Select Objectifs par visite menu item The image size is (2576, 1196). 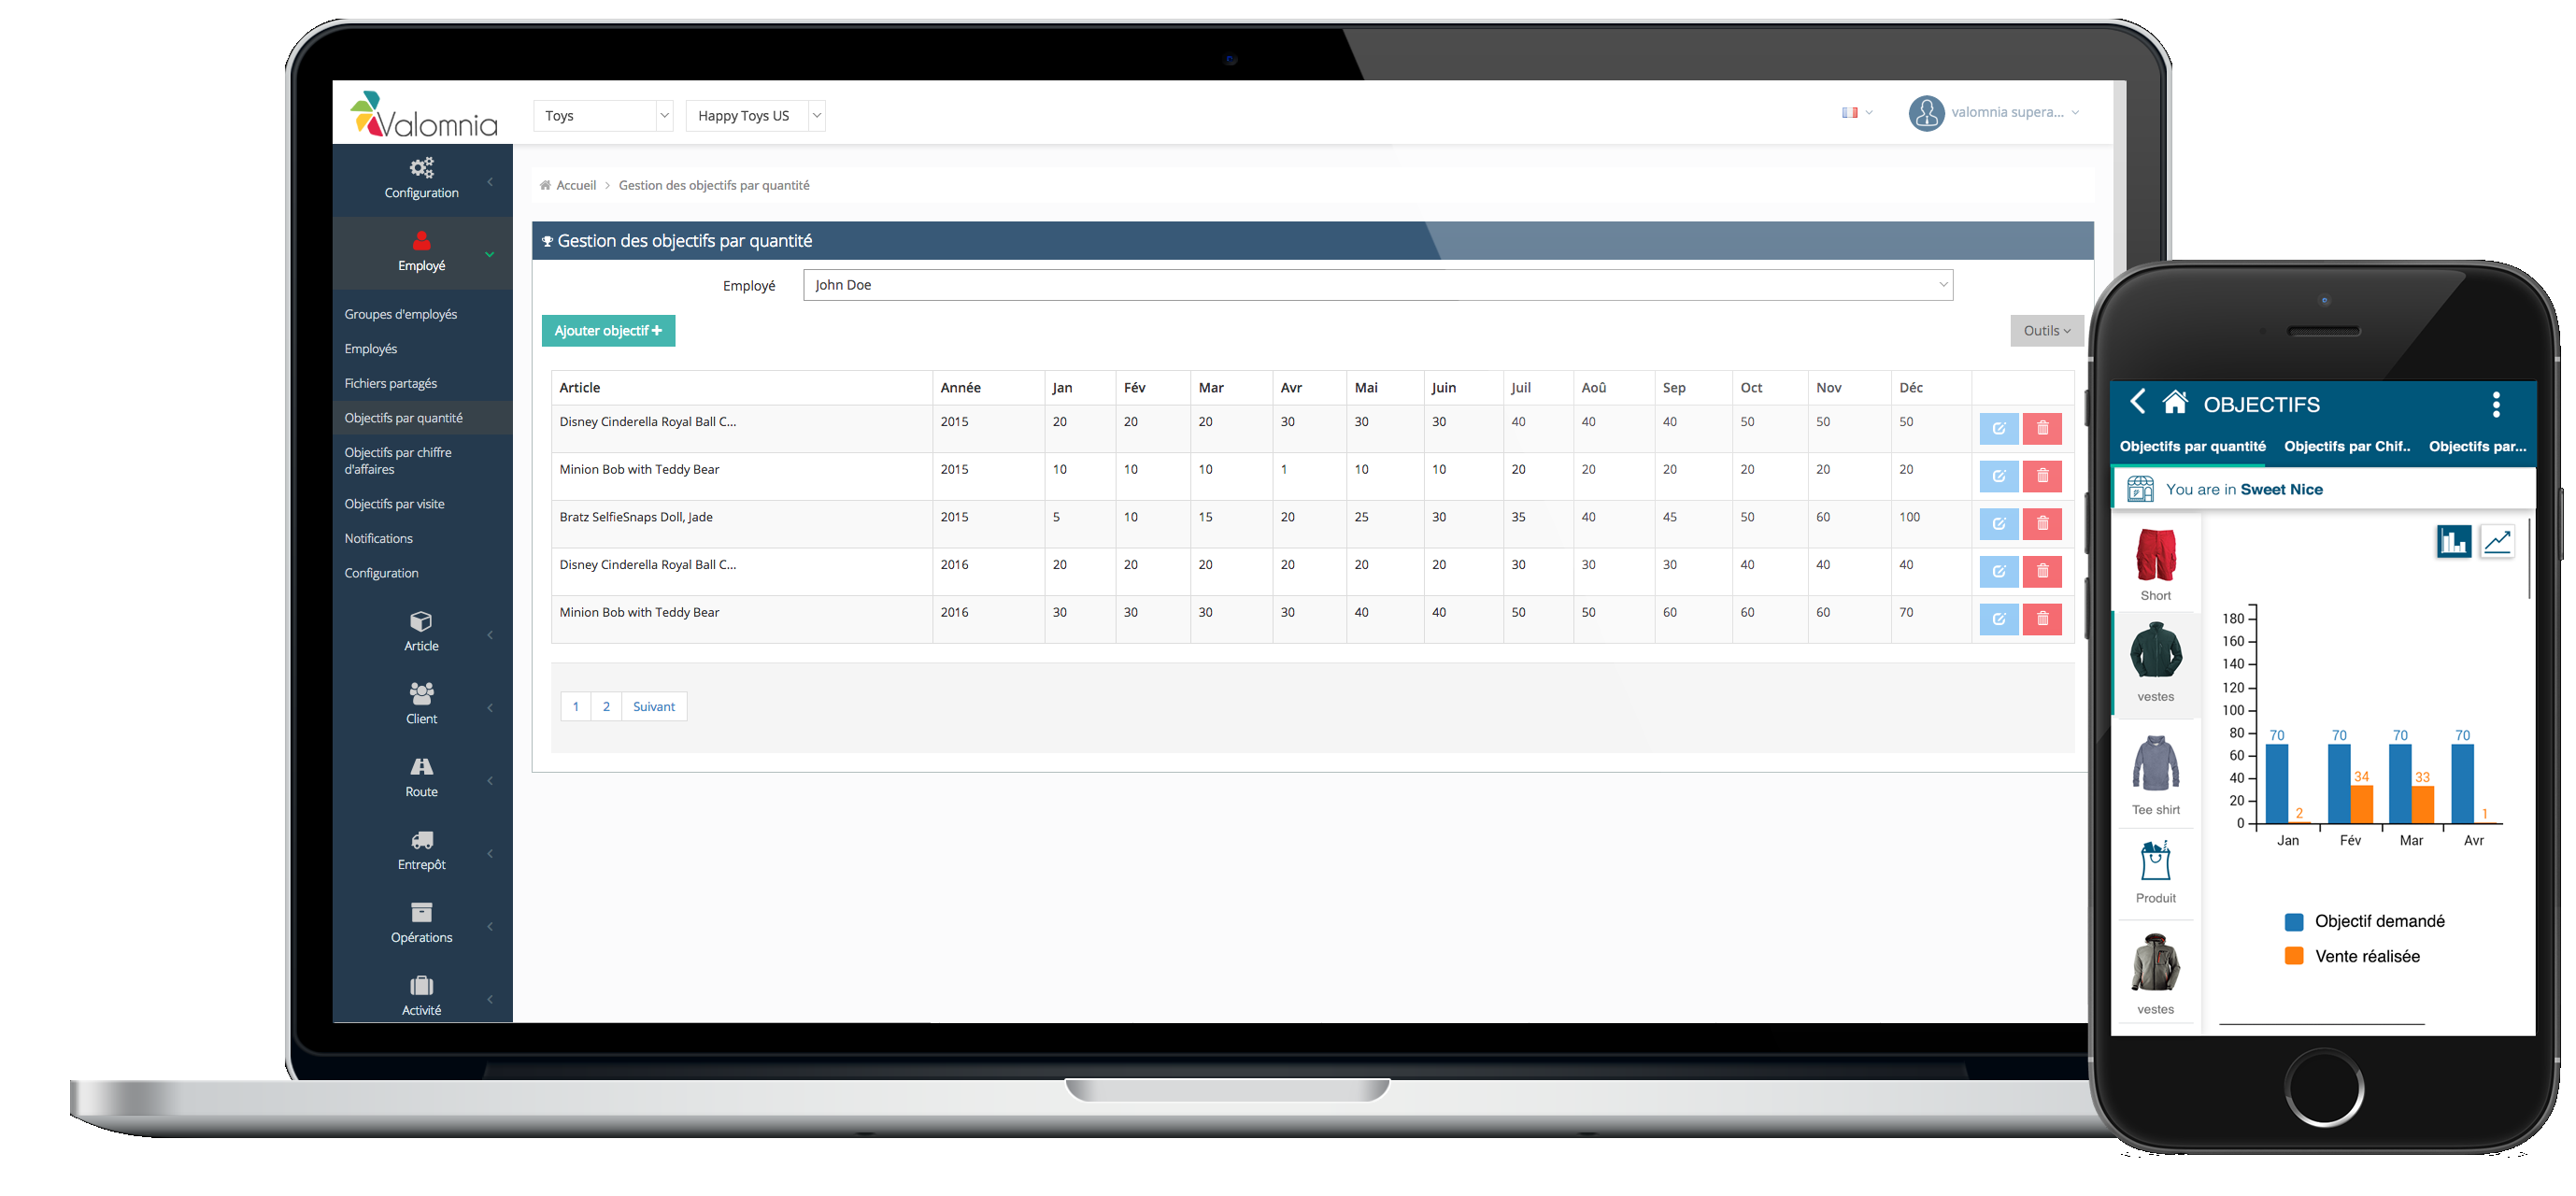[x=394, y=504]
